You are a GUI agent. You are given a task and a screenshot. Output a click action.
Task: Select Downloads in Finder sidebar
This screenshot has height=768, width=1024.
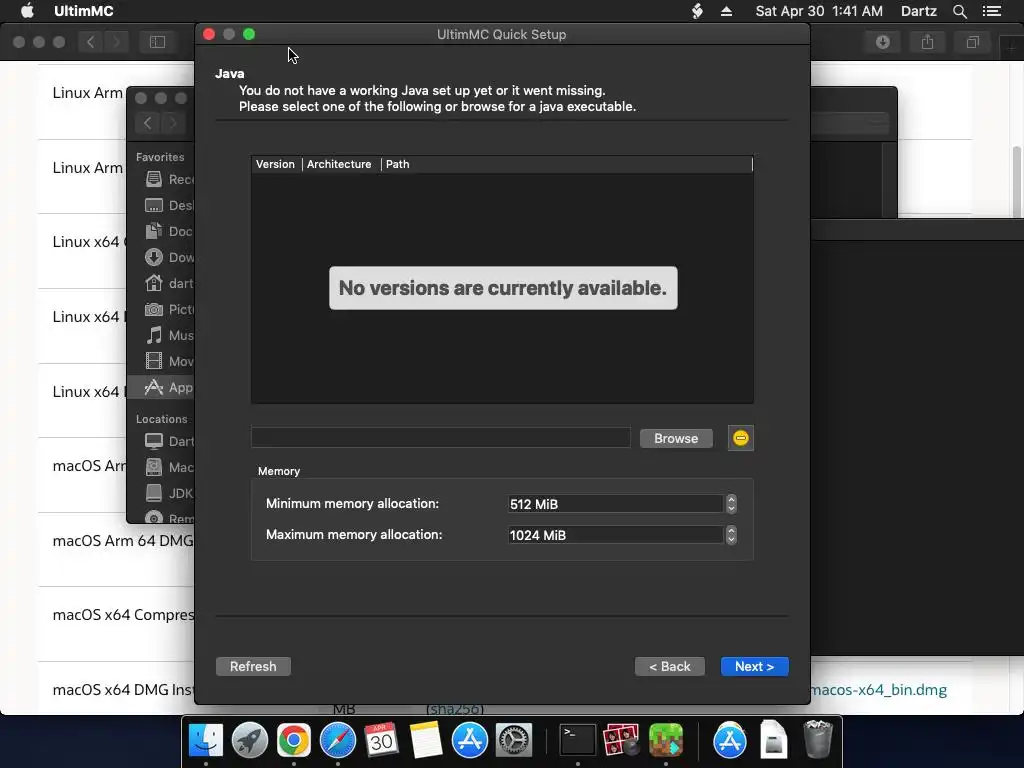click(168, 257)
